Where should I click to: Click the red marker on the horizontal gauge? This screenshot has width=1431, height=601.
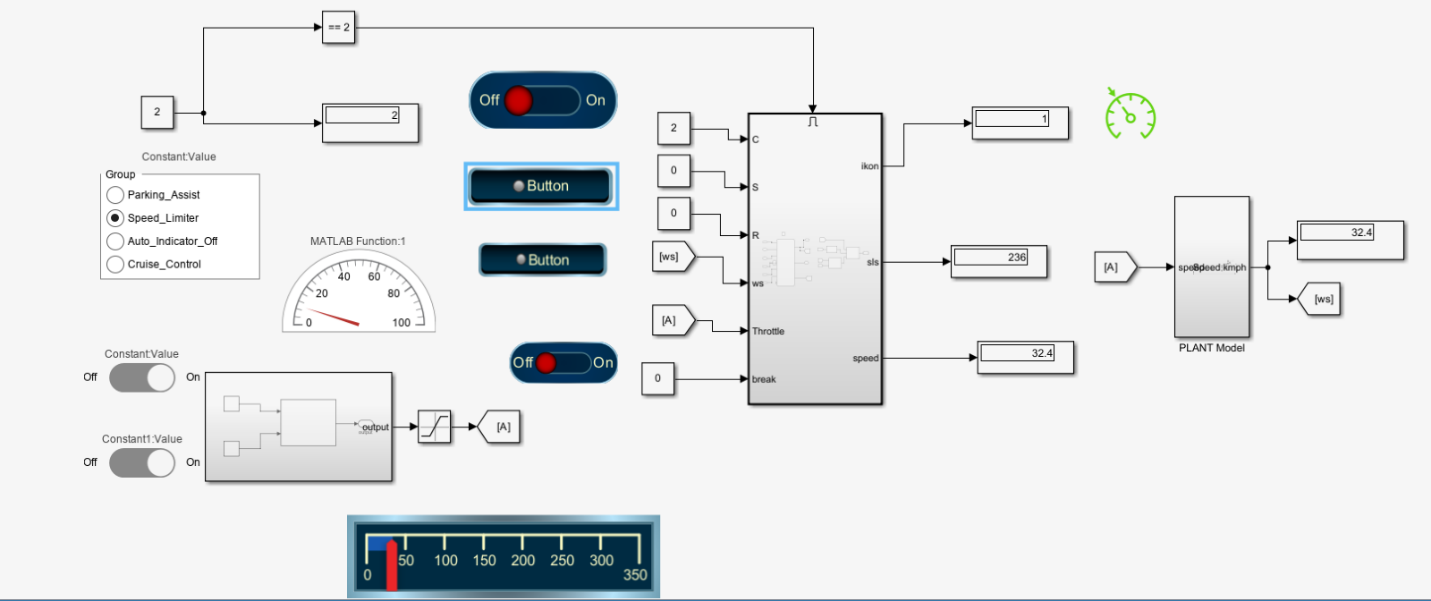(392, 565)
